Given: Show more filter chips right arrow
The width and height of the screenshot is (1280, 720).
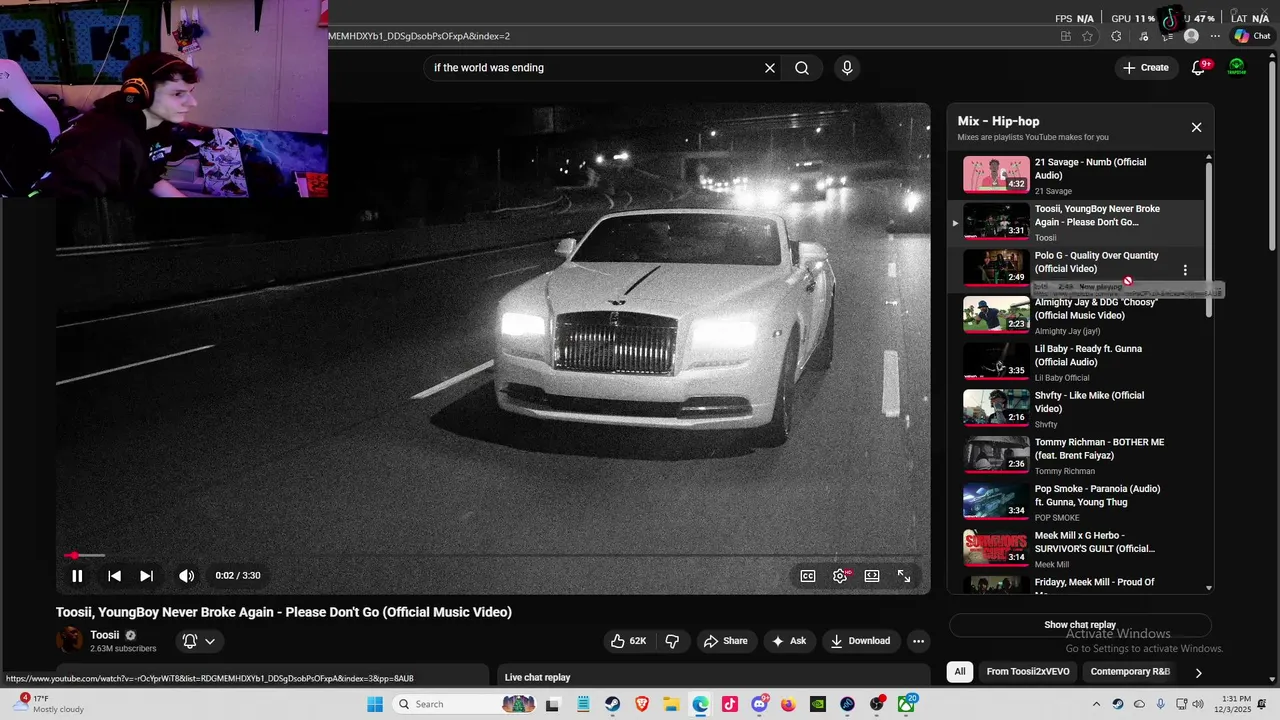Looking at the screenshot, I should [1198, 673].
